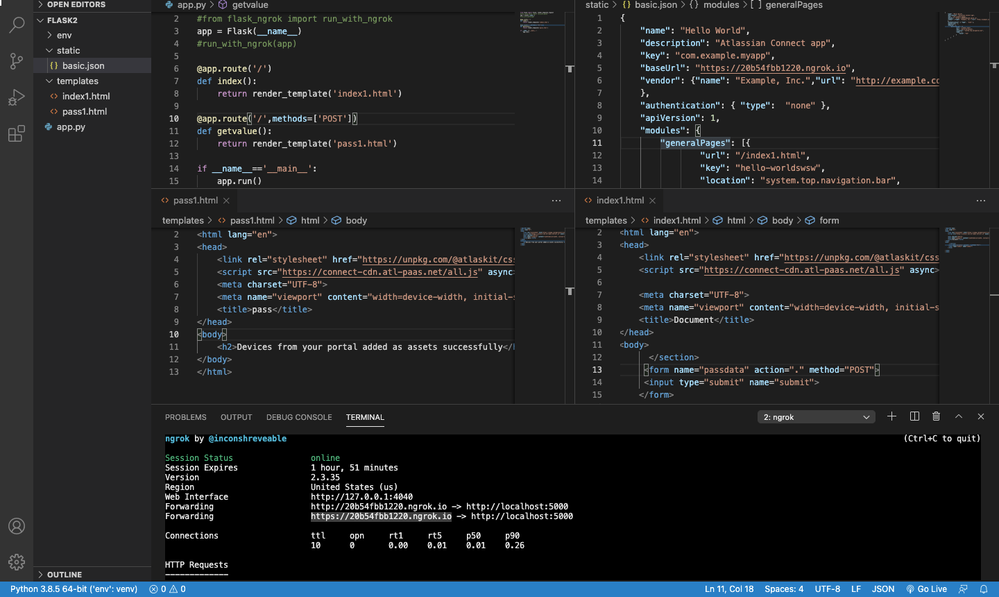
Task: Split the terminal panel
Action: tap(913, 416)
